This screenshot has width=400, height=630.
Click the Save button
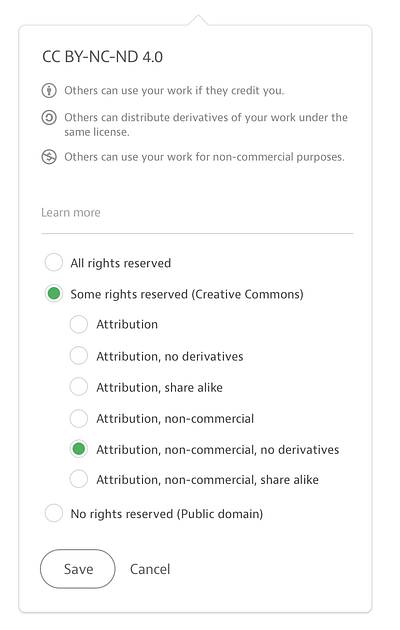point(78,569)
